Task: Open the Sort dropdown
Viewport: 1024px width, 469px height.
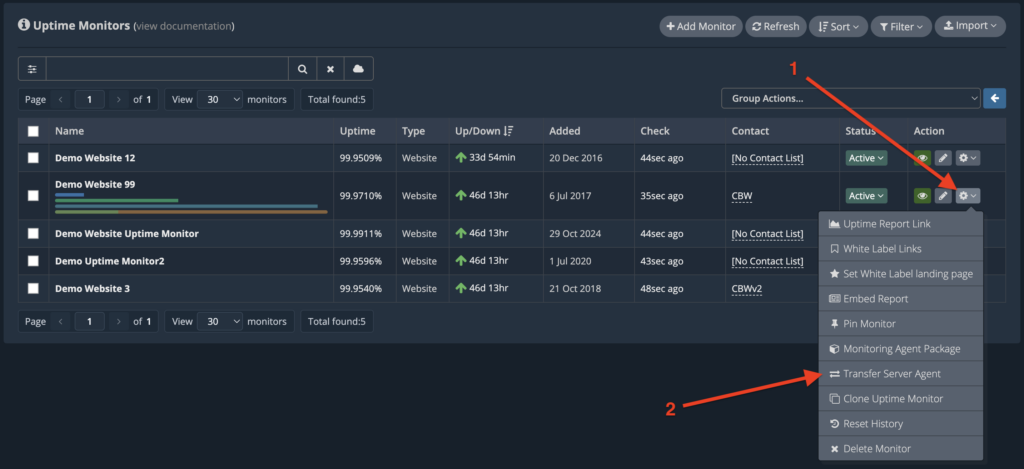Action: point(839,27)
